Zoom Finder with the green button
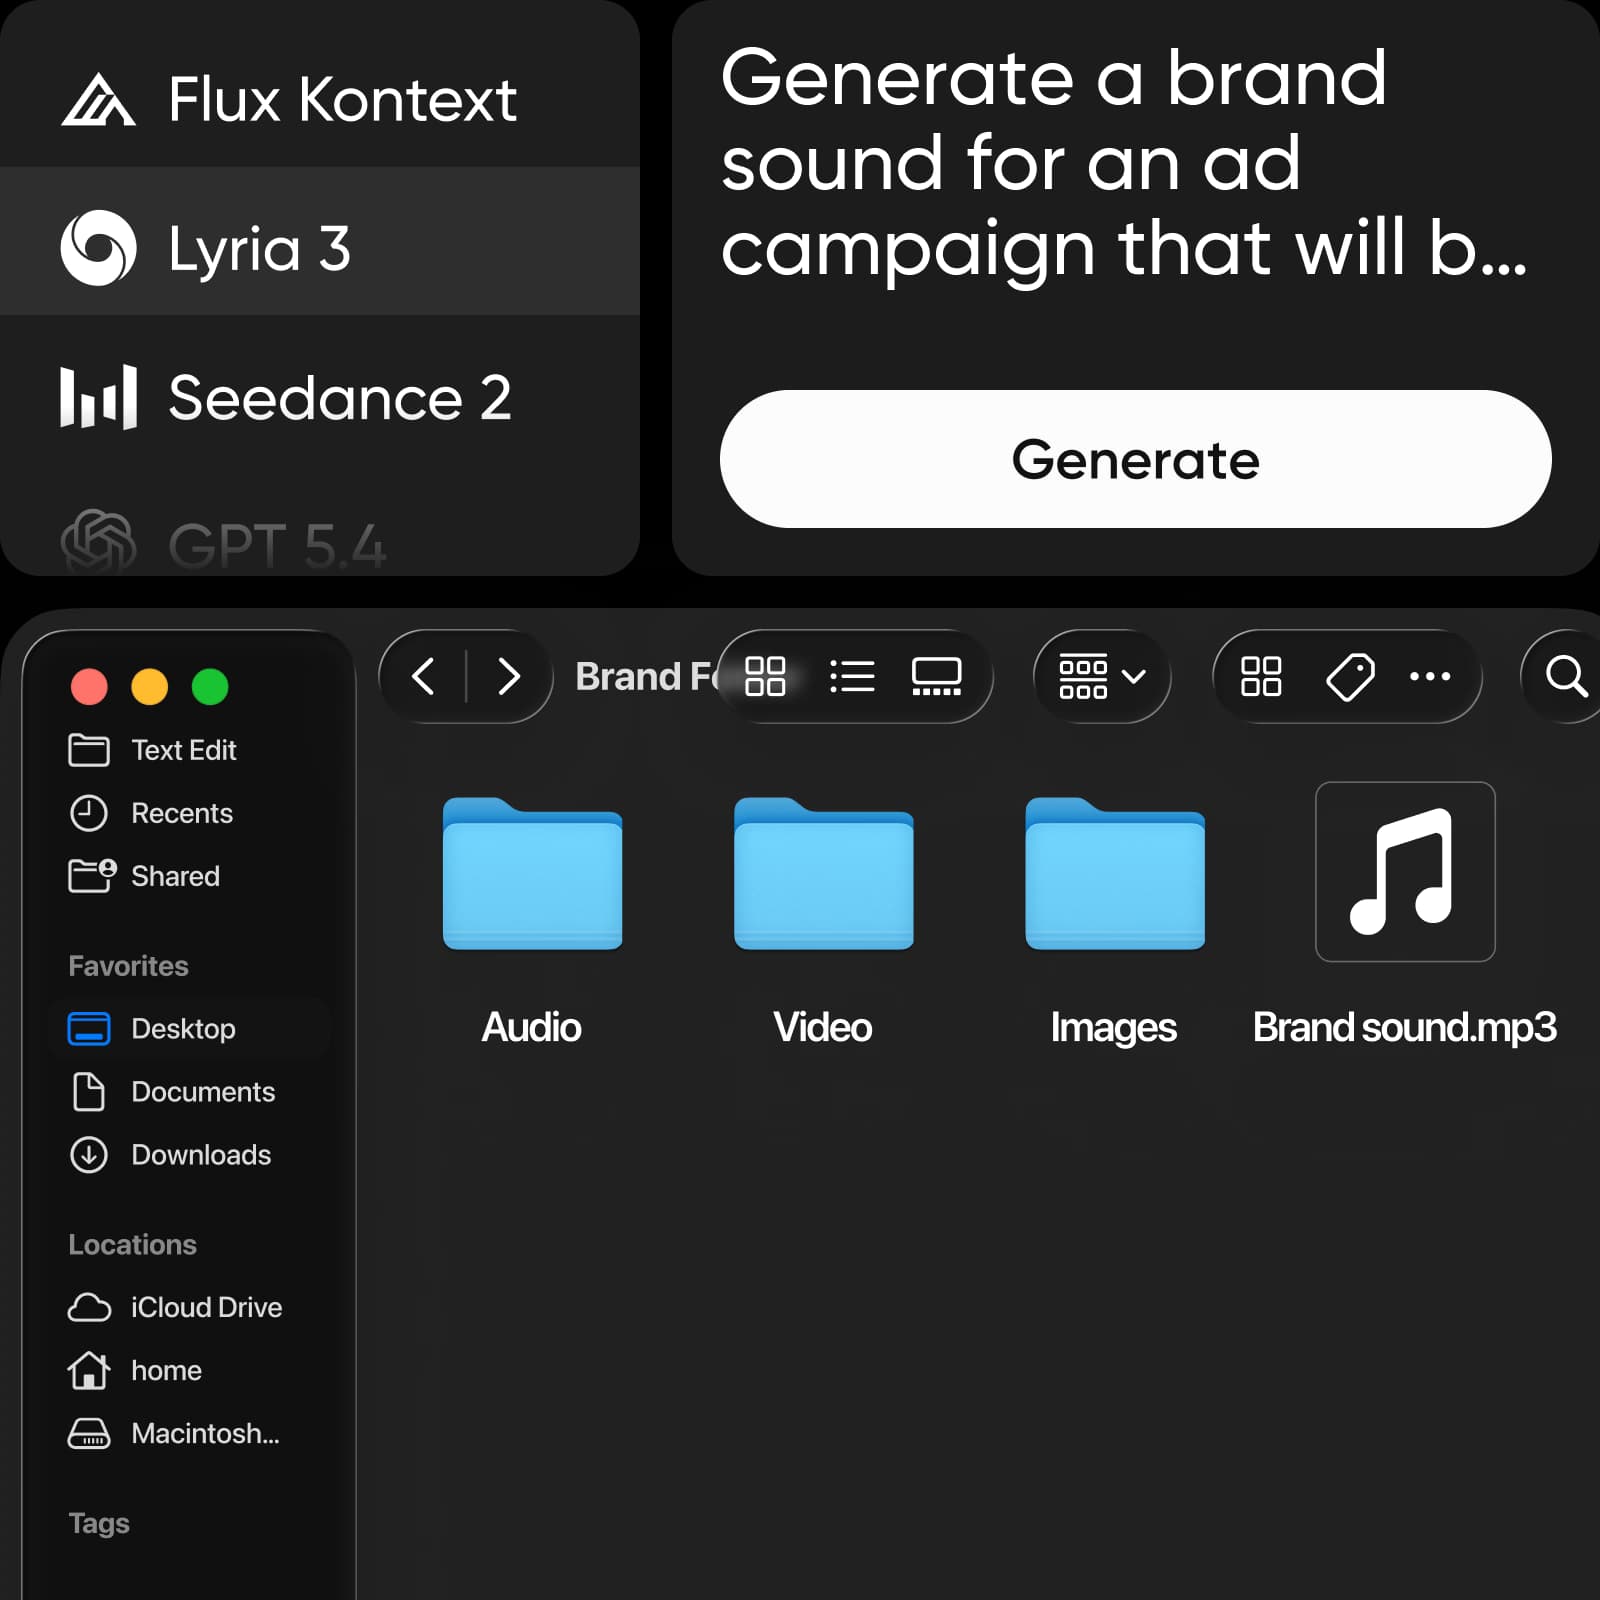This screenshot has width=1600, height=1600. [210, 687]
